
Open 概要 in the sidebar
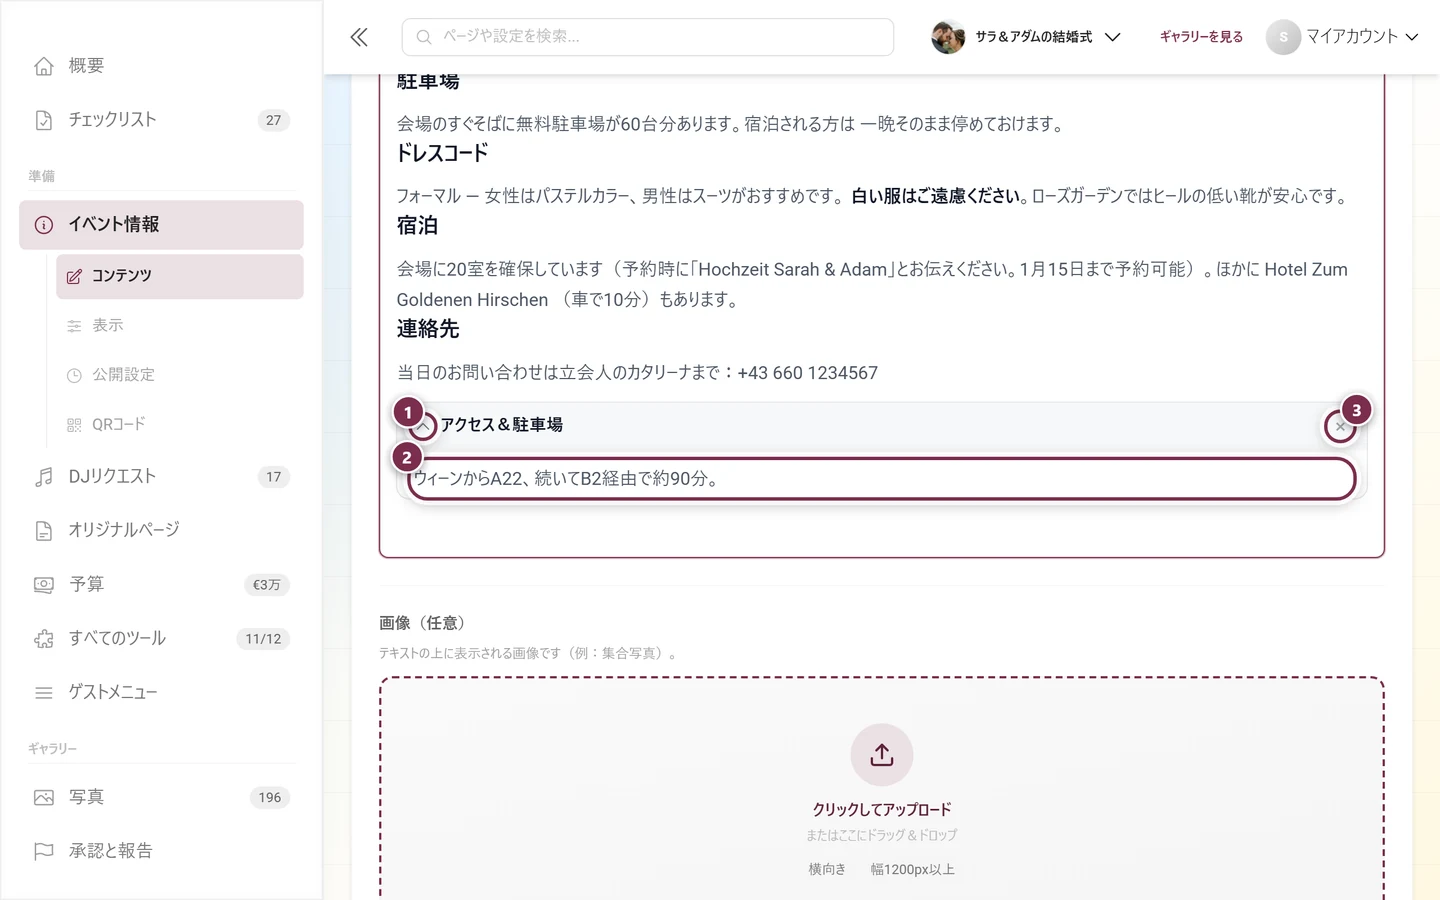161,66
